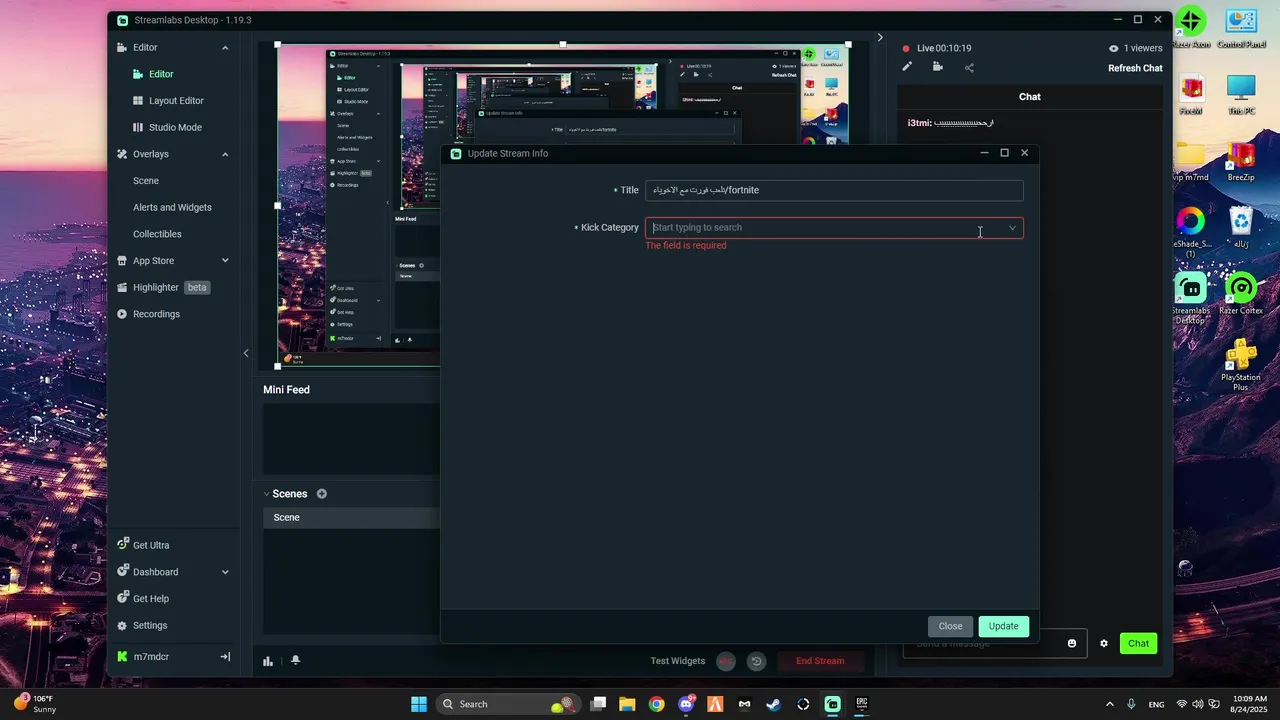The image size is (1280, 720).
Task: Add a new scene with the plus icon
Action: 322,494
